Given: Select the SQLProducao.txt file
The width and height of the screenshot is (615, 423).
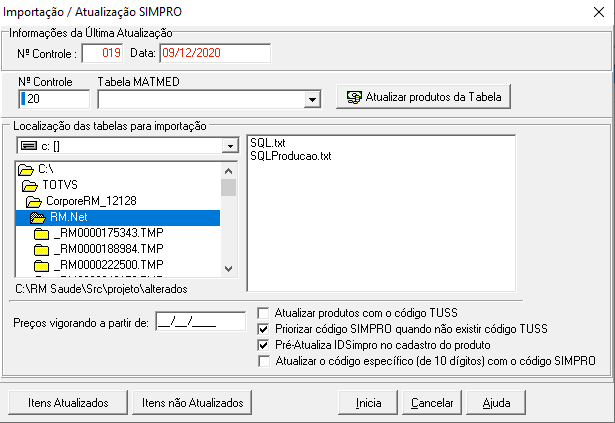Looking at the screenshot, I should coord(291,156).
